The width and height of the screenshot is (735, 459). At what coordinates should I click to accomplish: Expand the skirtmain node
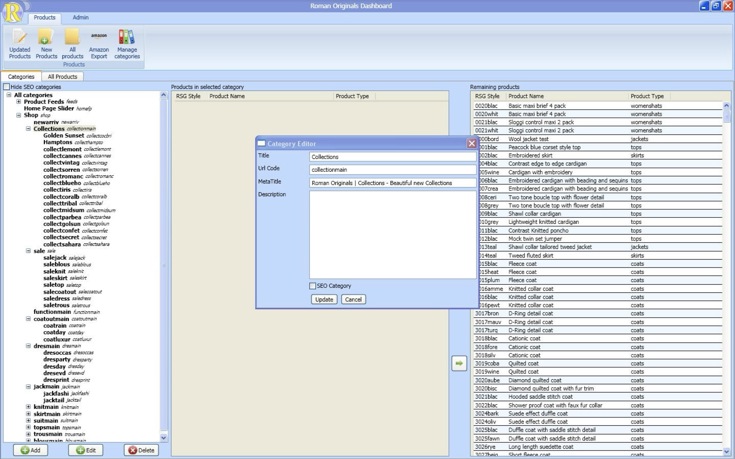tap(28, 414)
